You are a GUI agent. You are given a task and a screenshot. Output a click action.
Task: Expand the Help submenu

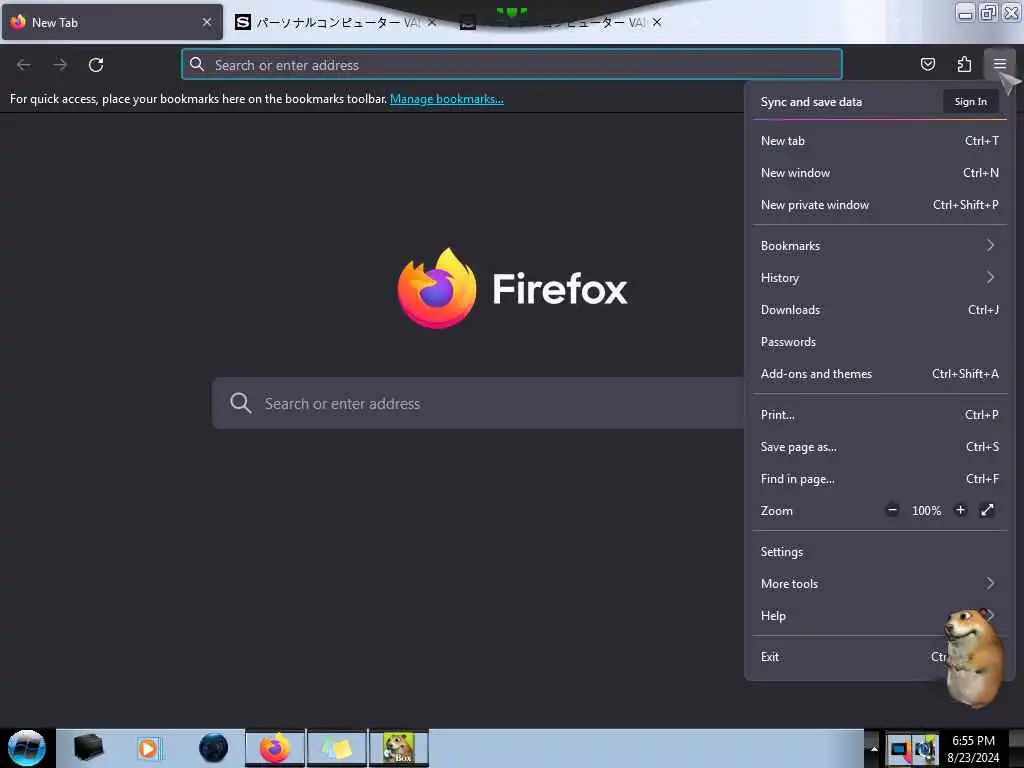(879, 615)
